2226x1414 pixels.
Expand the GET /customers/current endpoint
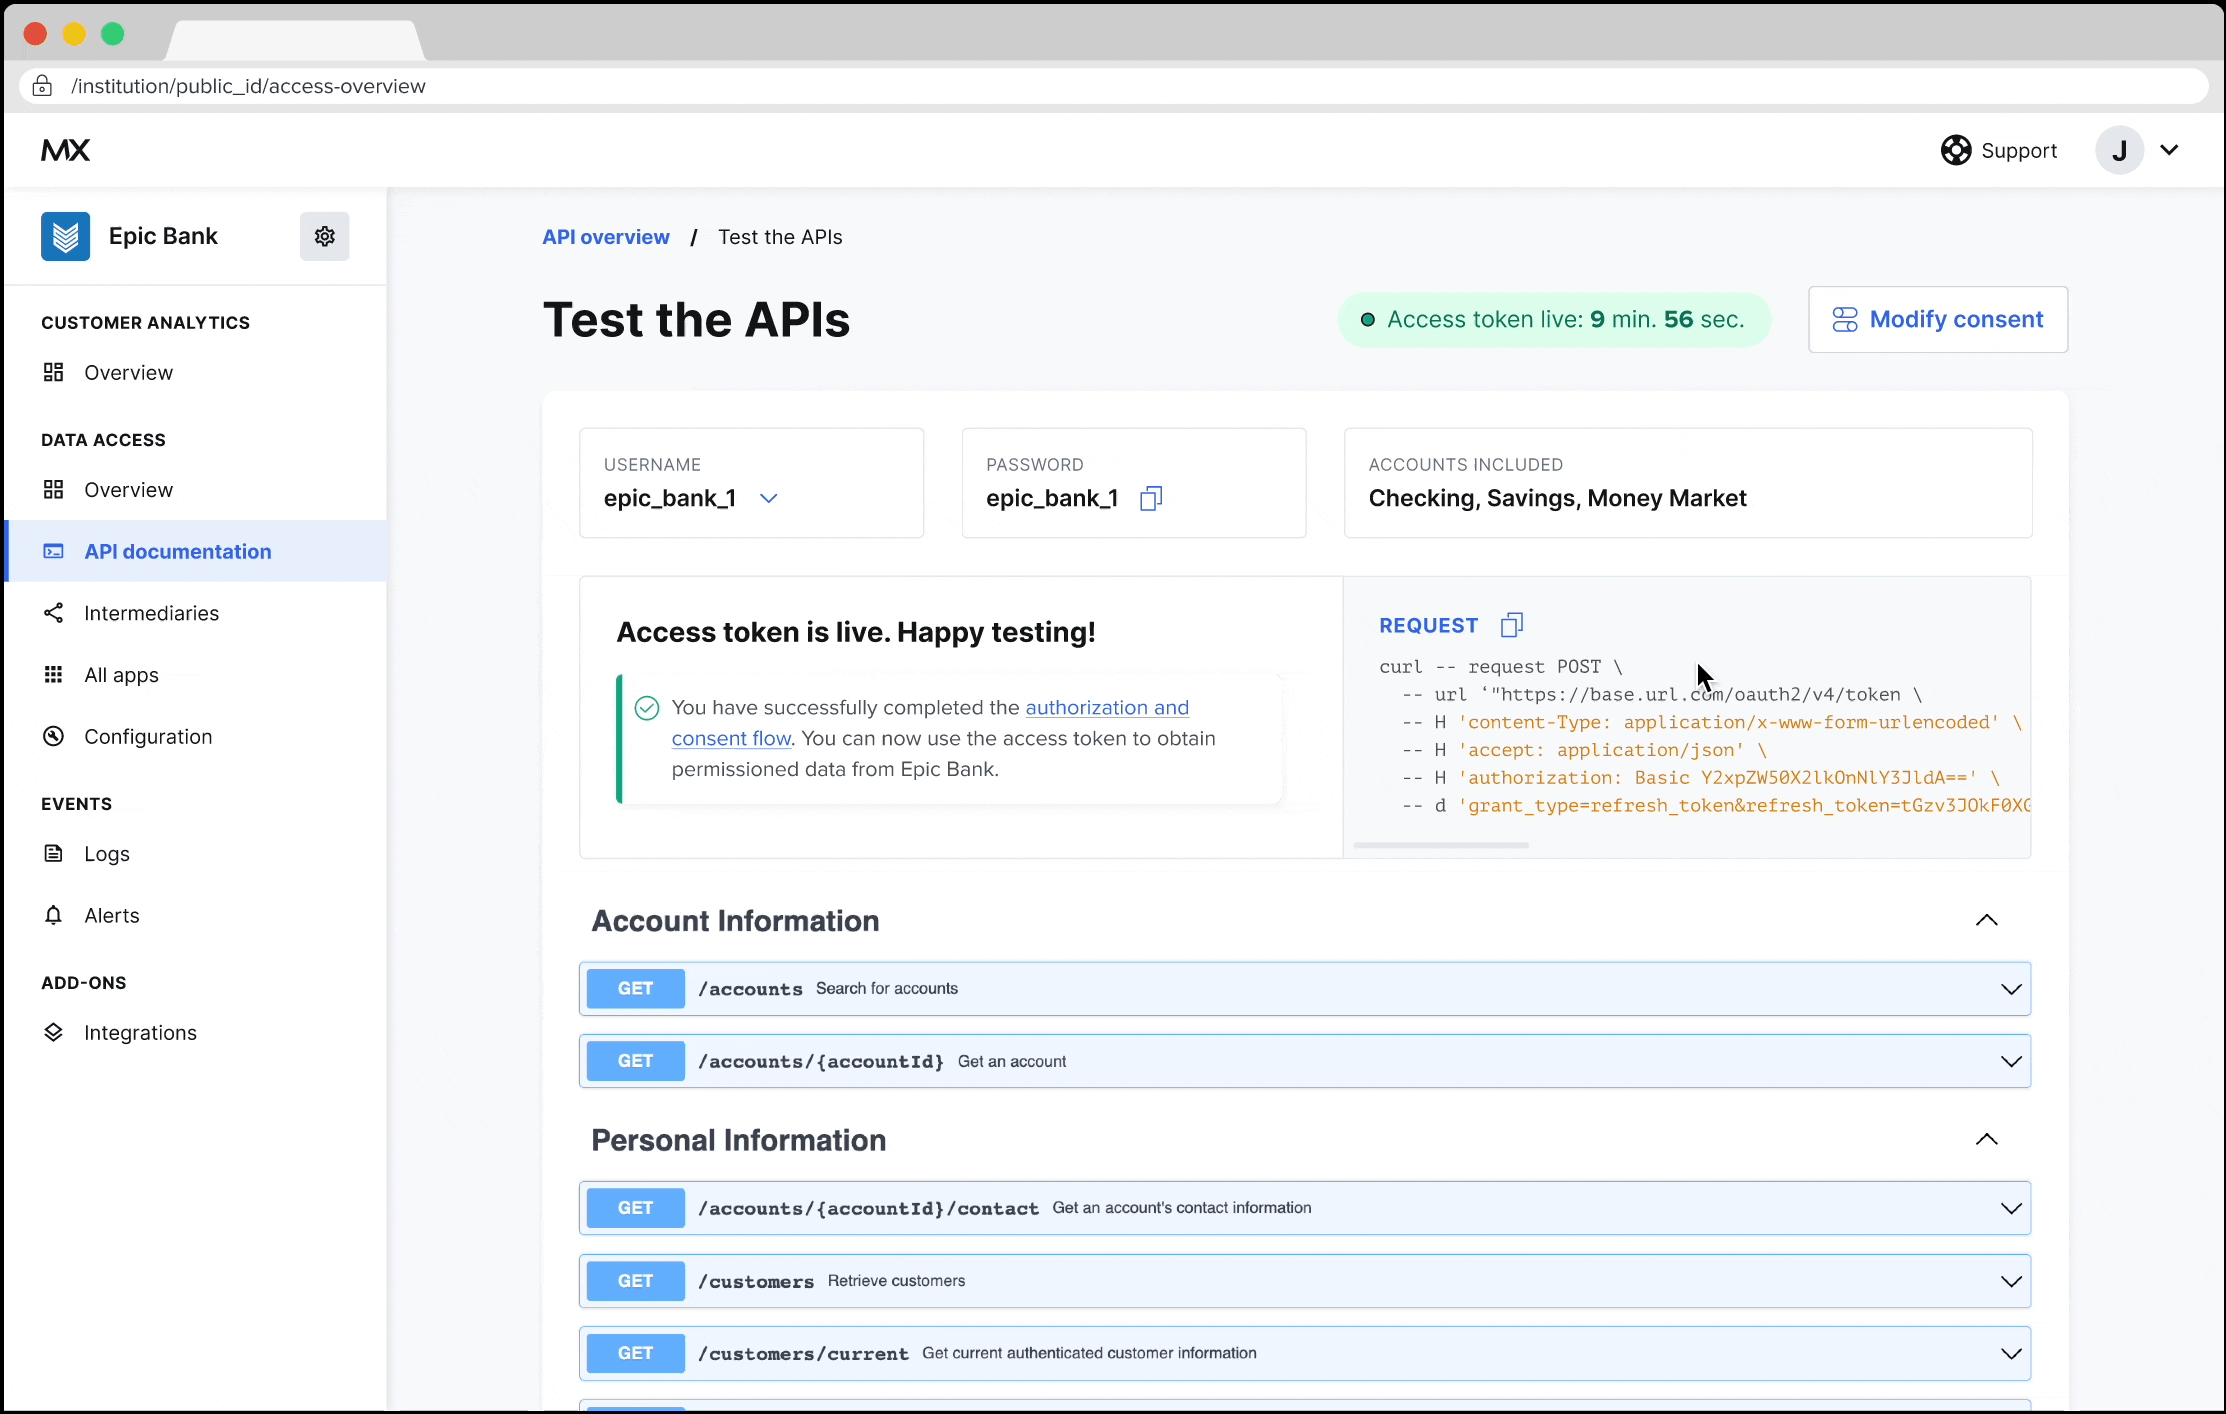pos(2010,1353)
